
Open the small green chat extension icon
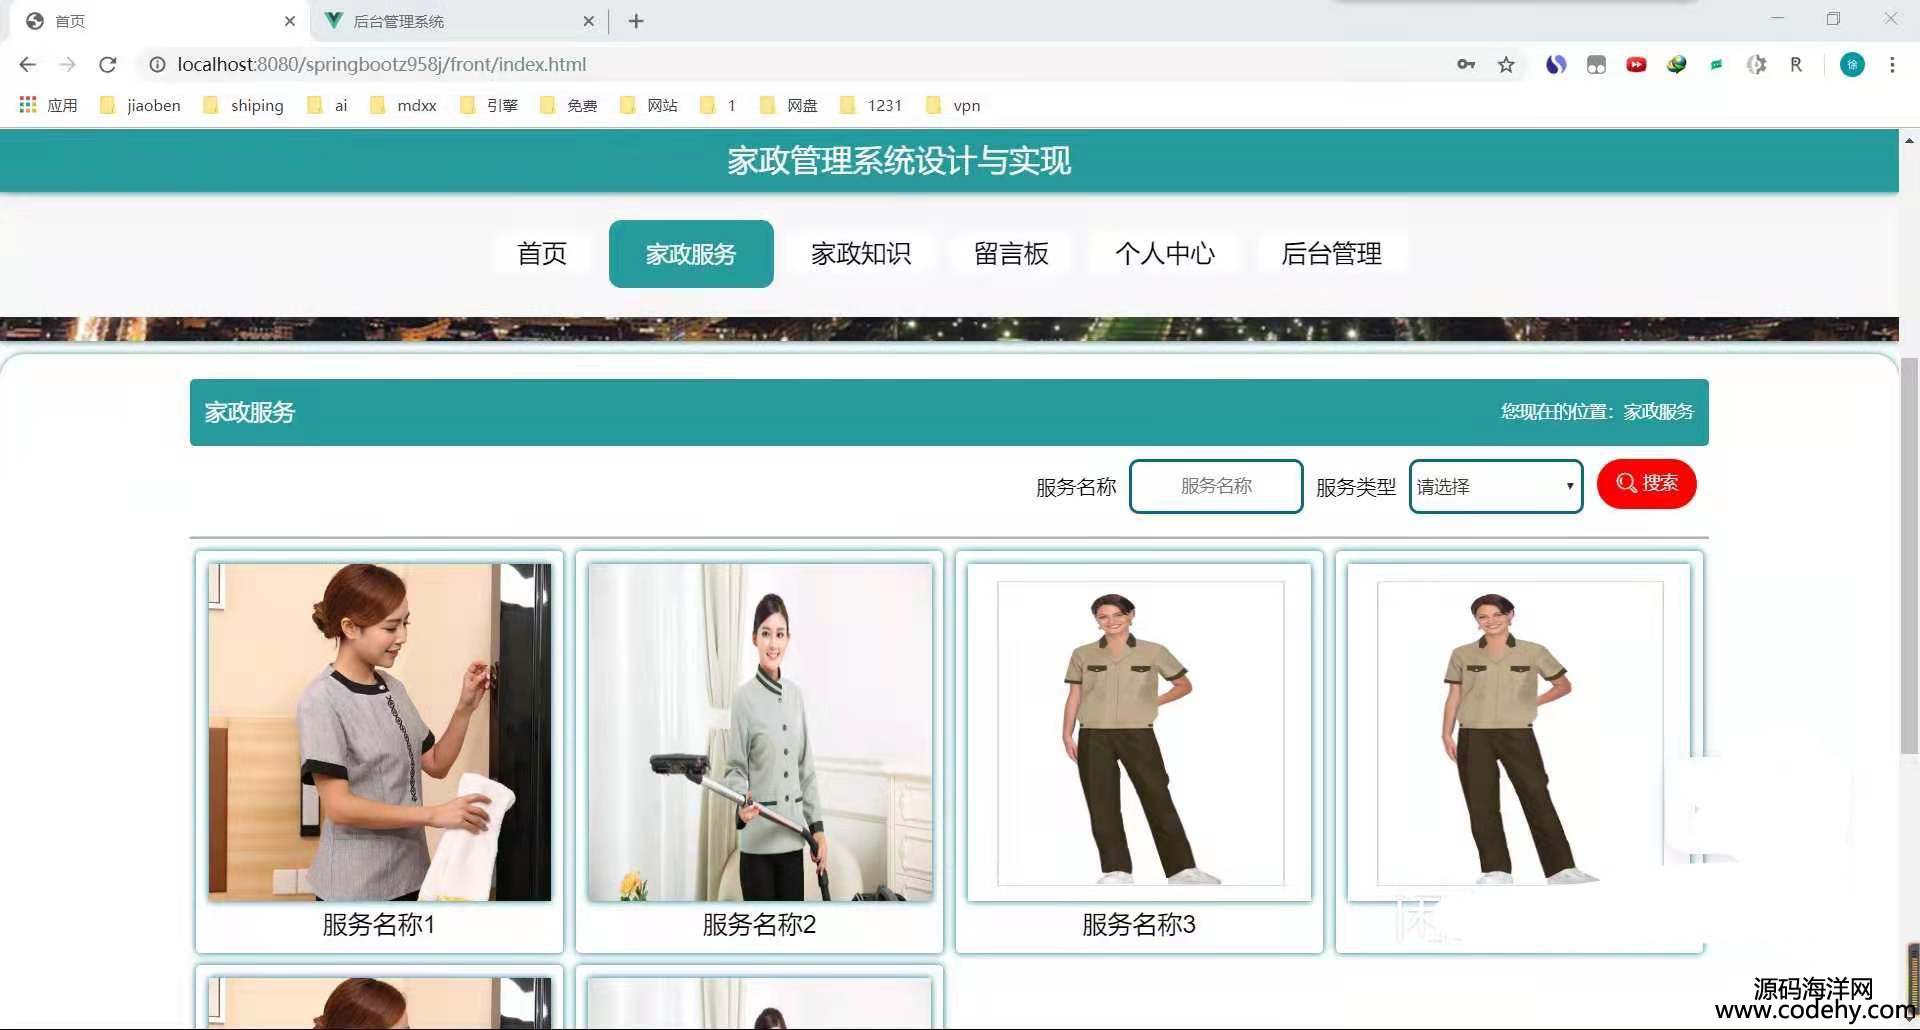(x=1716, y=65)
